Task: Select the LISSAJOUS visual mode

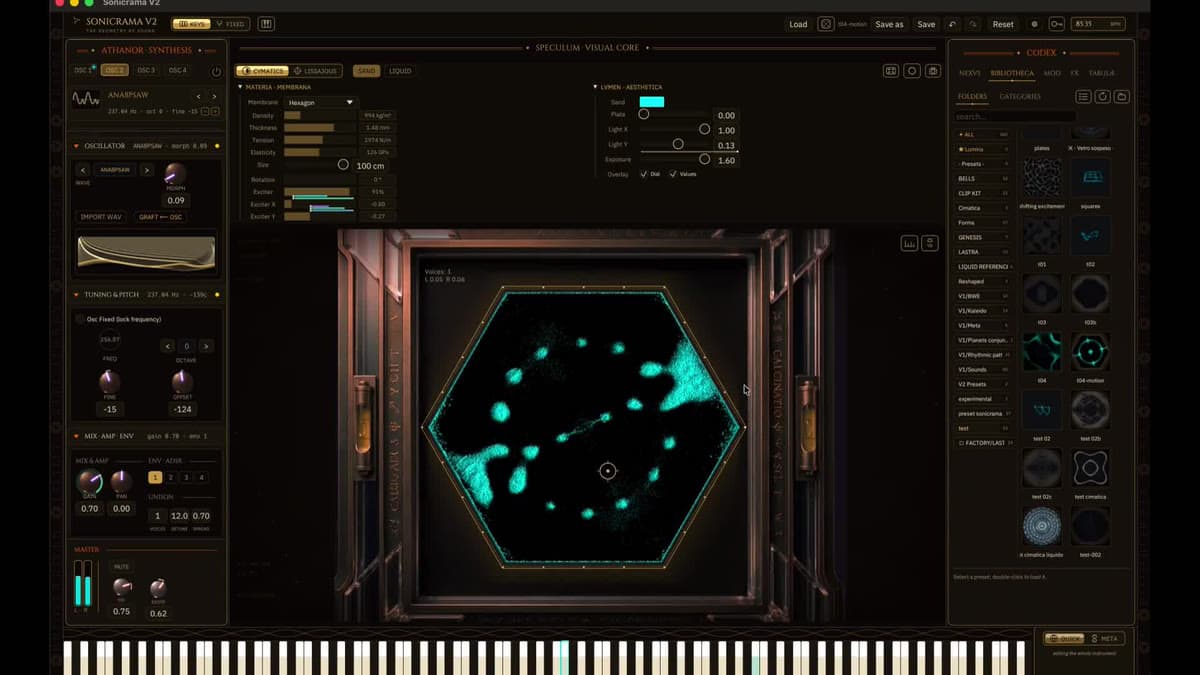Action: 316,71
